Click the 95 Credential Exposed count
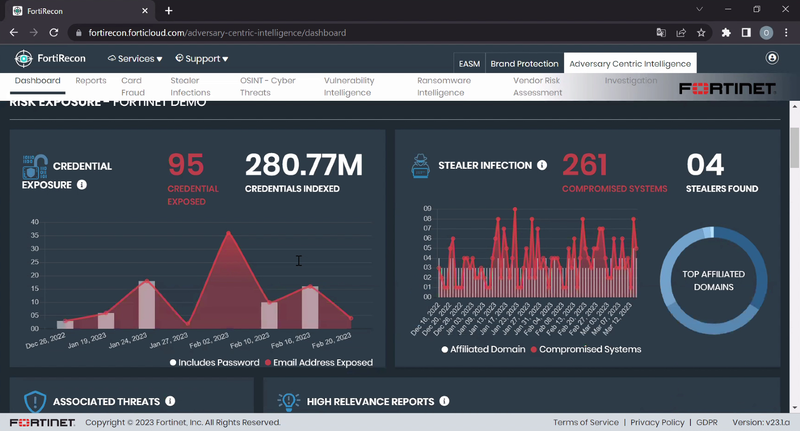Screen dimensions: 800x431 [x=186, y=165]
